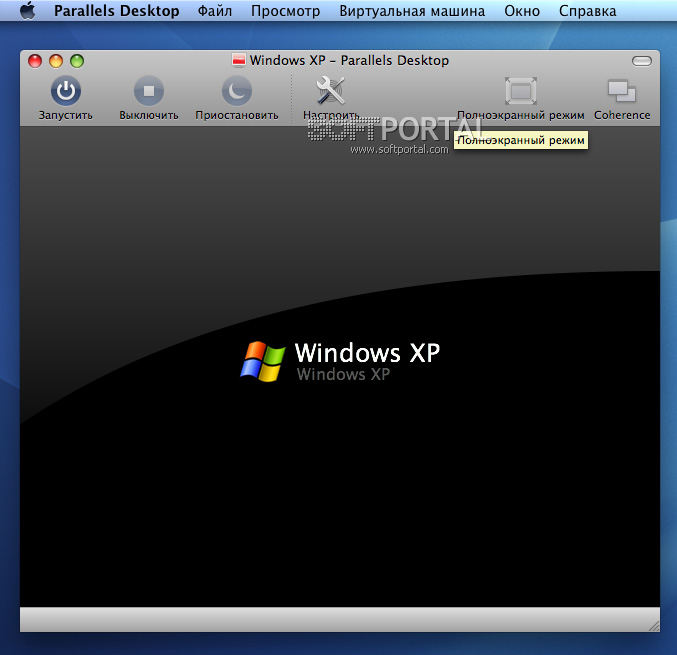Open the Виртуальная машина menu
Screen dimensions: 677x655
[412, 11]
